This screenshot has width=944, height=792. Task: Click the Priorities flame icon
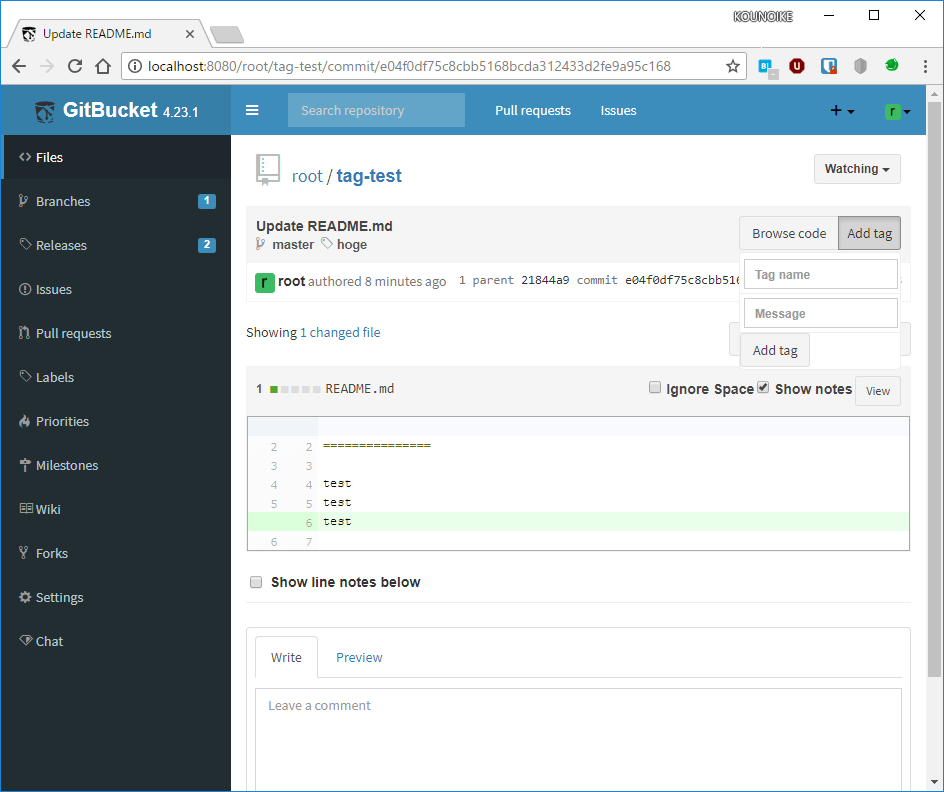point(24,421)
